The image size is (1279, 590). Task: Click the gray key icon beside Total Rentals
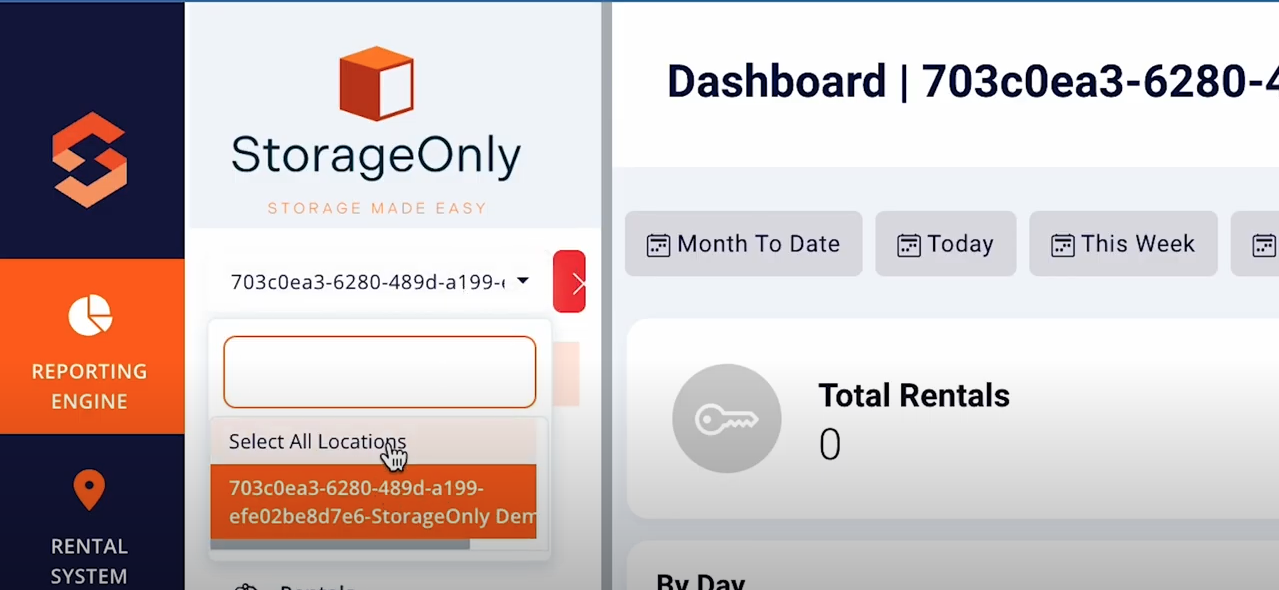tap(727, 419)
